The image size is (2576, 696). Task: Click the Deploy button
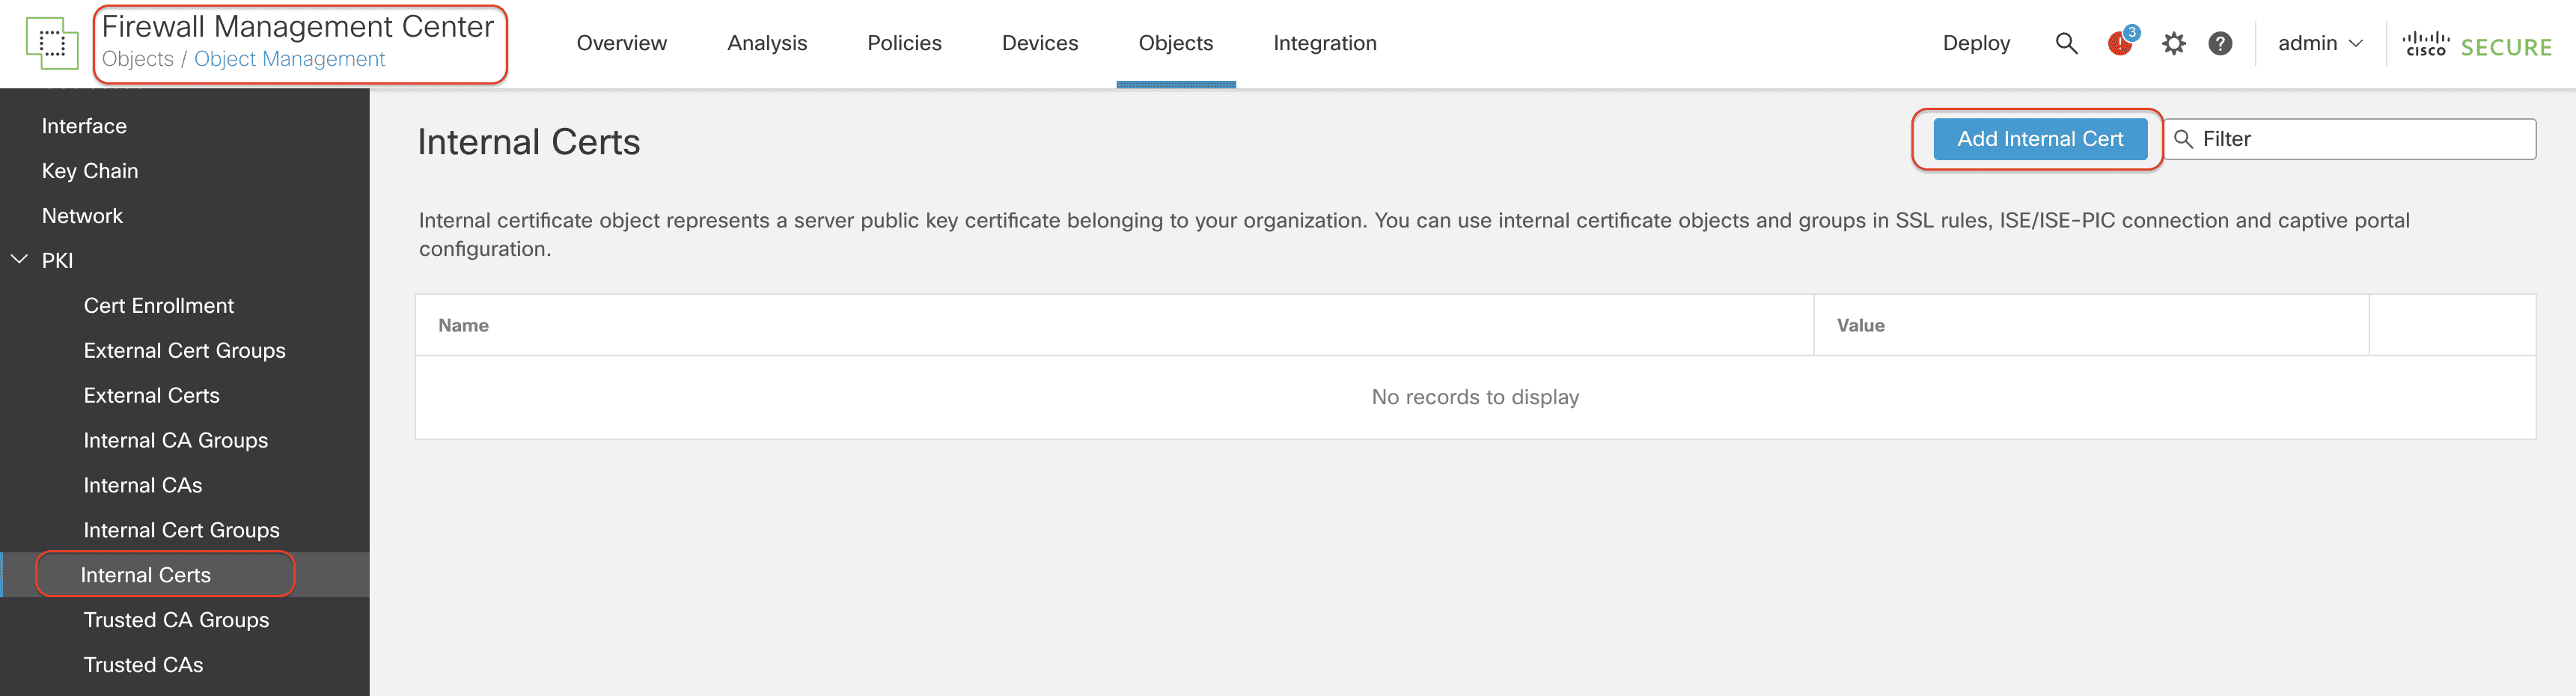click(x=1975, y=43)
